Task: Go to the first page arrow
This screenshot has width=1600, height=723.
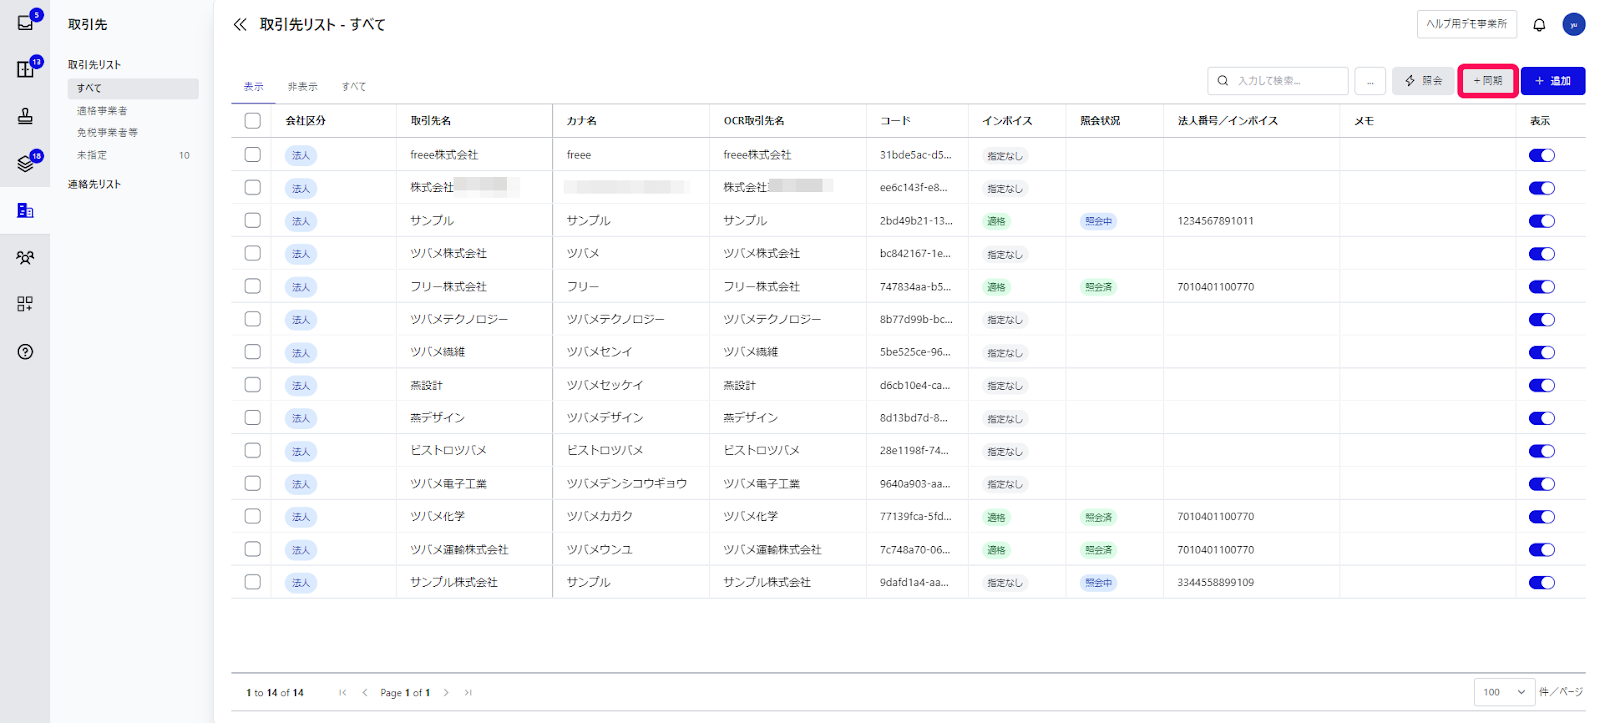Action: (343, 692)
